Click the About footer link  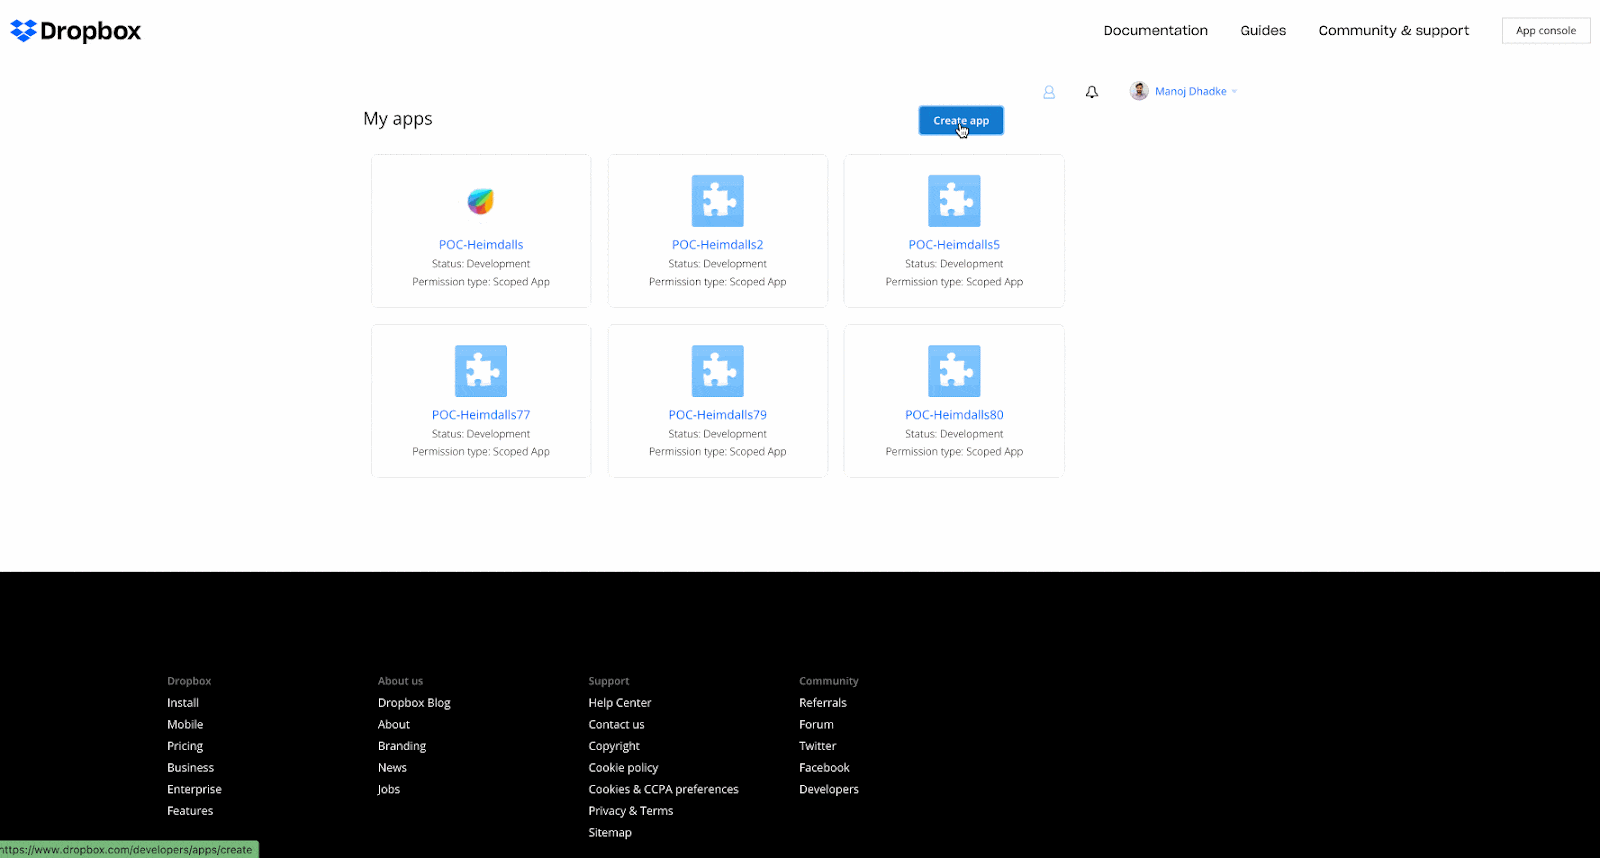pyautogui.click(x=394, y=725)
